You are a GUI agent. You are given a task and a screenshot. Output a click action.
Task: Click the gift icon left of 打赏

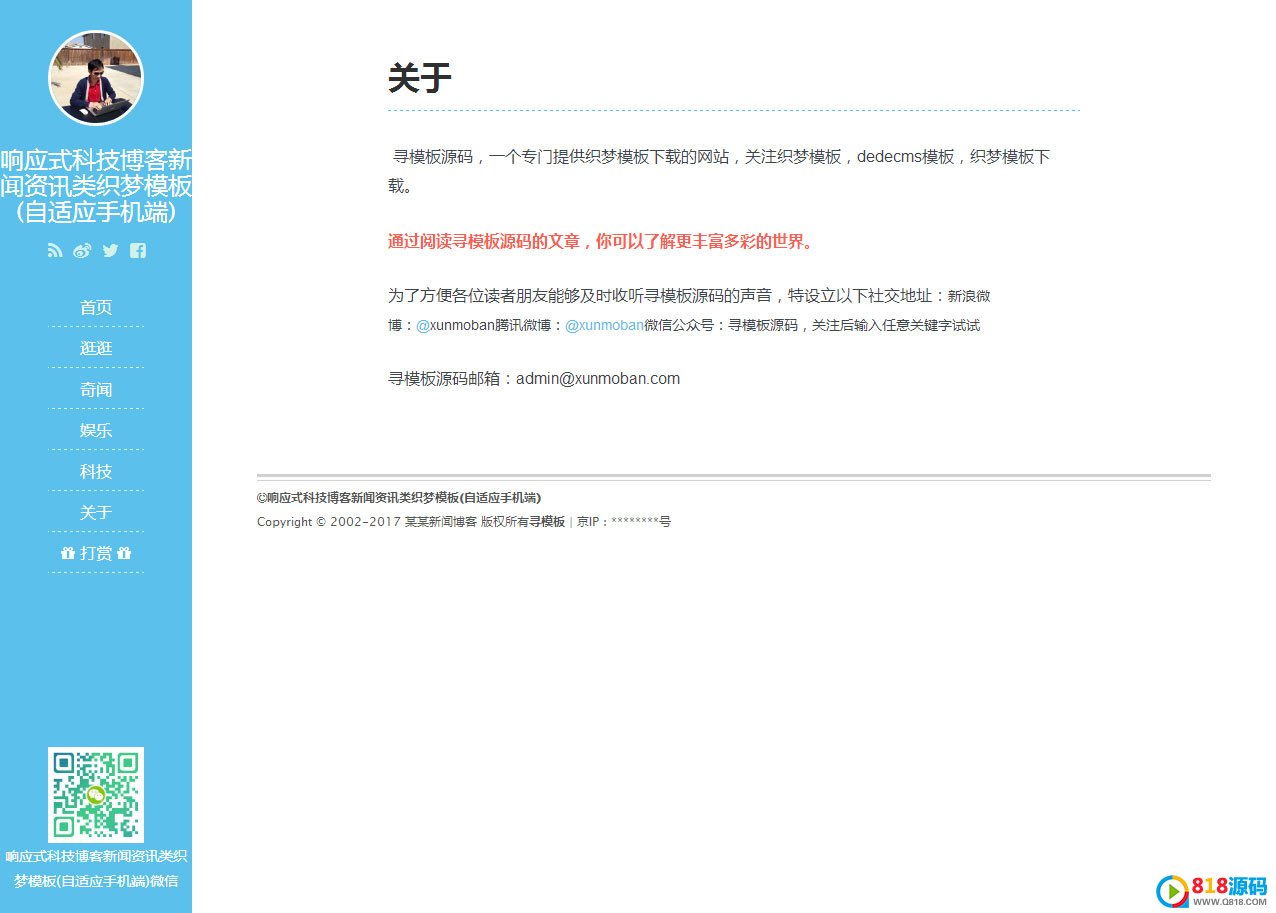[x=68, y=553]
